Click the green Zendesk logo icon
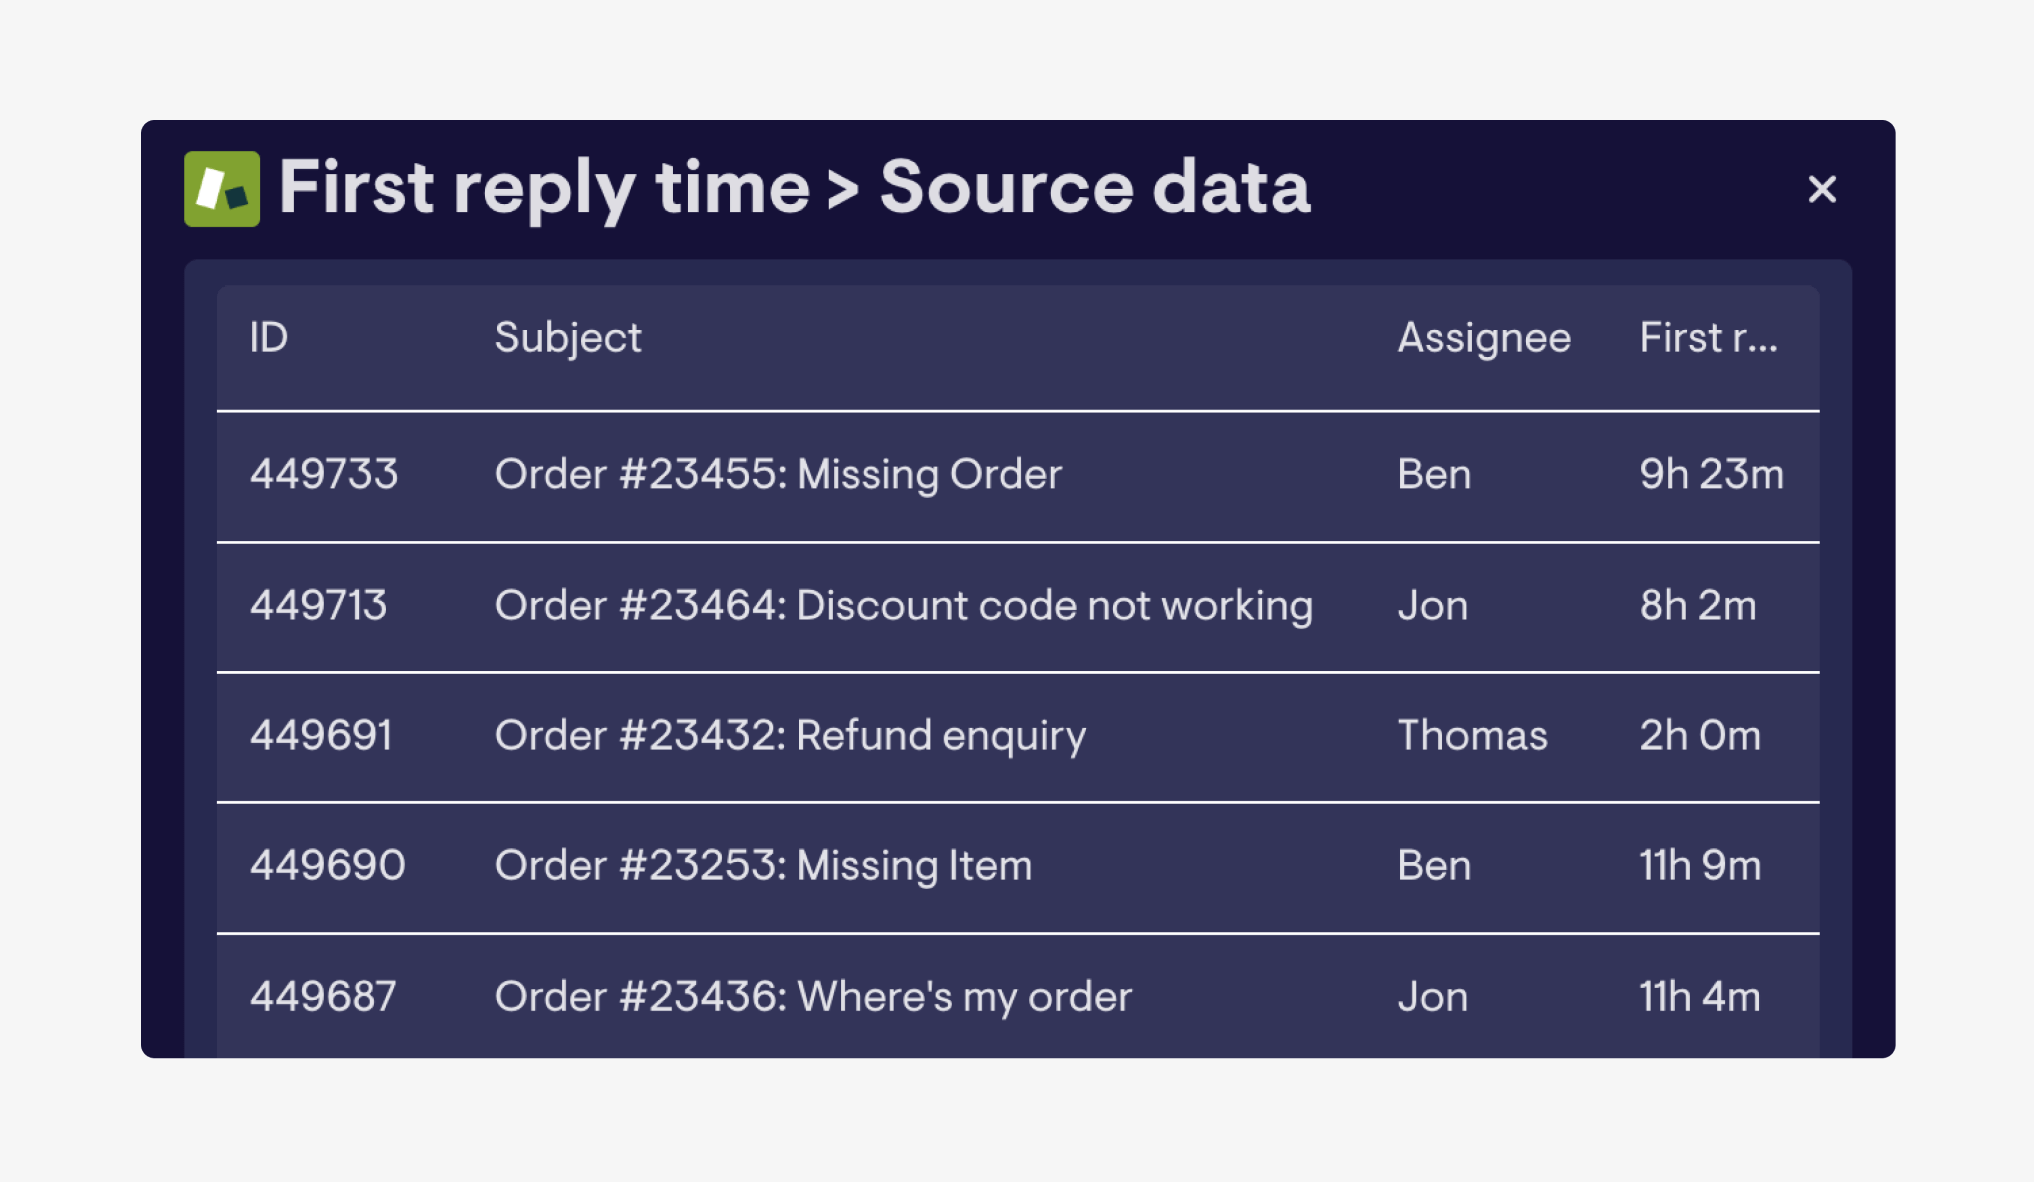Screen dimensions: 2034x1182 pyautogui.click(x=222, y=189)
